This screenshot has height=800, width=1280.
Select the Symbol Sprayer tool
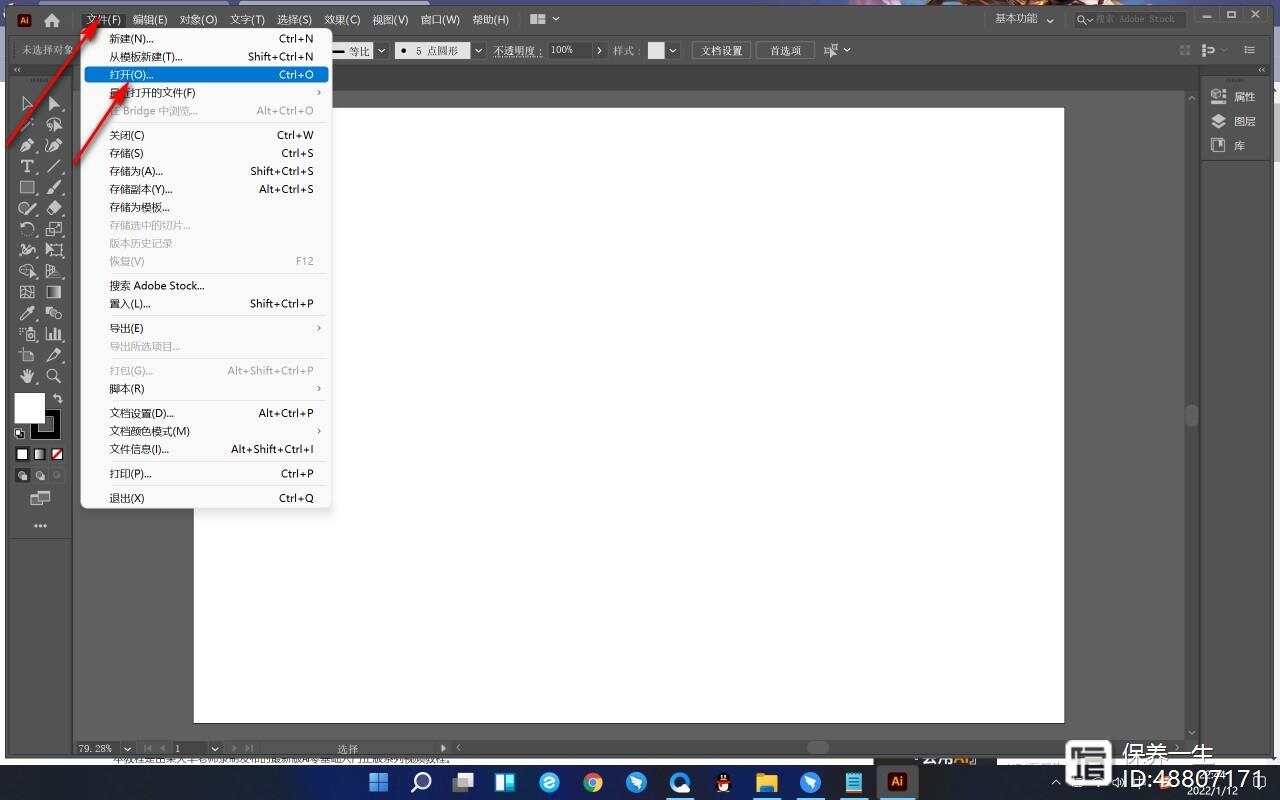[27, 334]
